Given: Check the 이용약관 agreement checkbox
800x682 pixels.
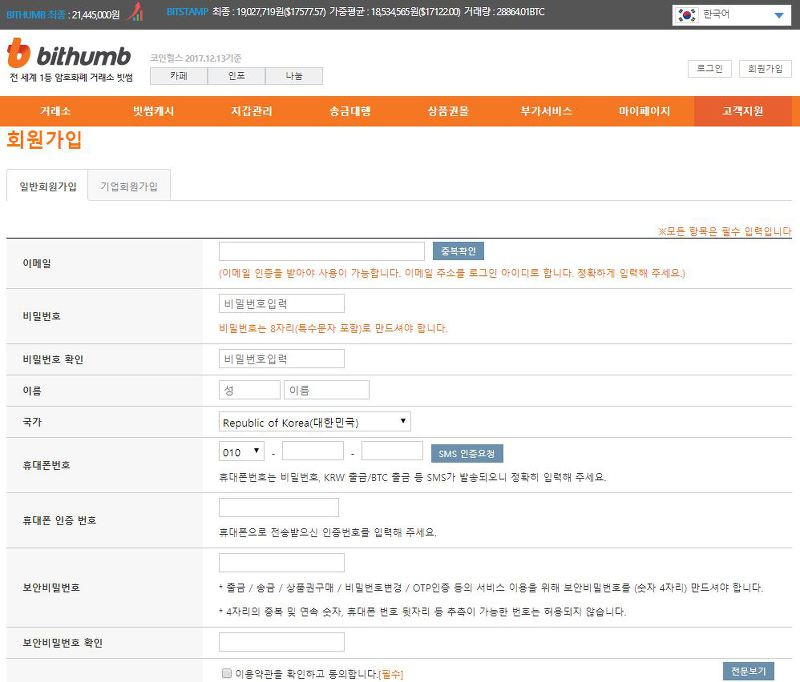Looking at the screenshot, I should pos(227,673).
